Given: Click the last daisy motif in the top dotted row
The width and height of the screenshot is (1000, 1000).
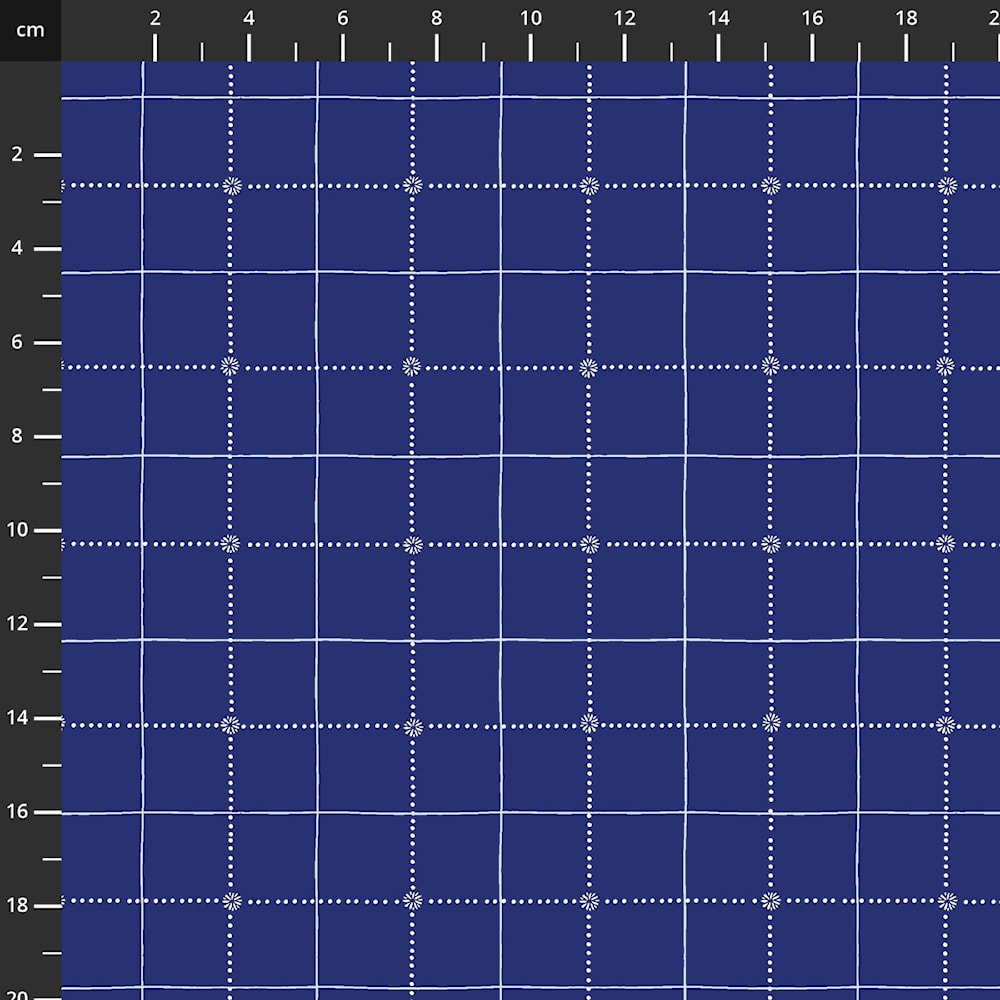Looking at the screenshot, I should 947,185.
